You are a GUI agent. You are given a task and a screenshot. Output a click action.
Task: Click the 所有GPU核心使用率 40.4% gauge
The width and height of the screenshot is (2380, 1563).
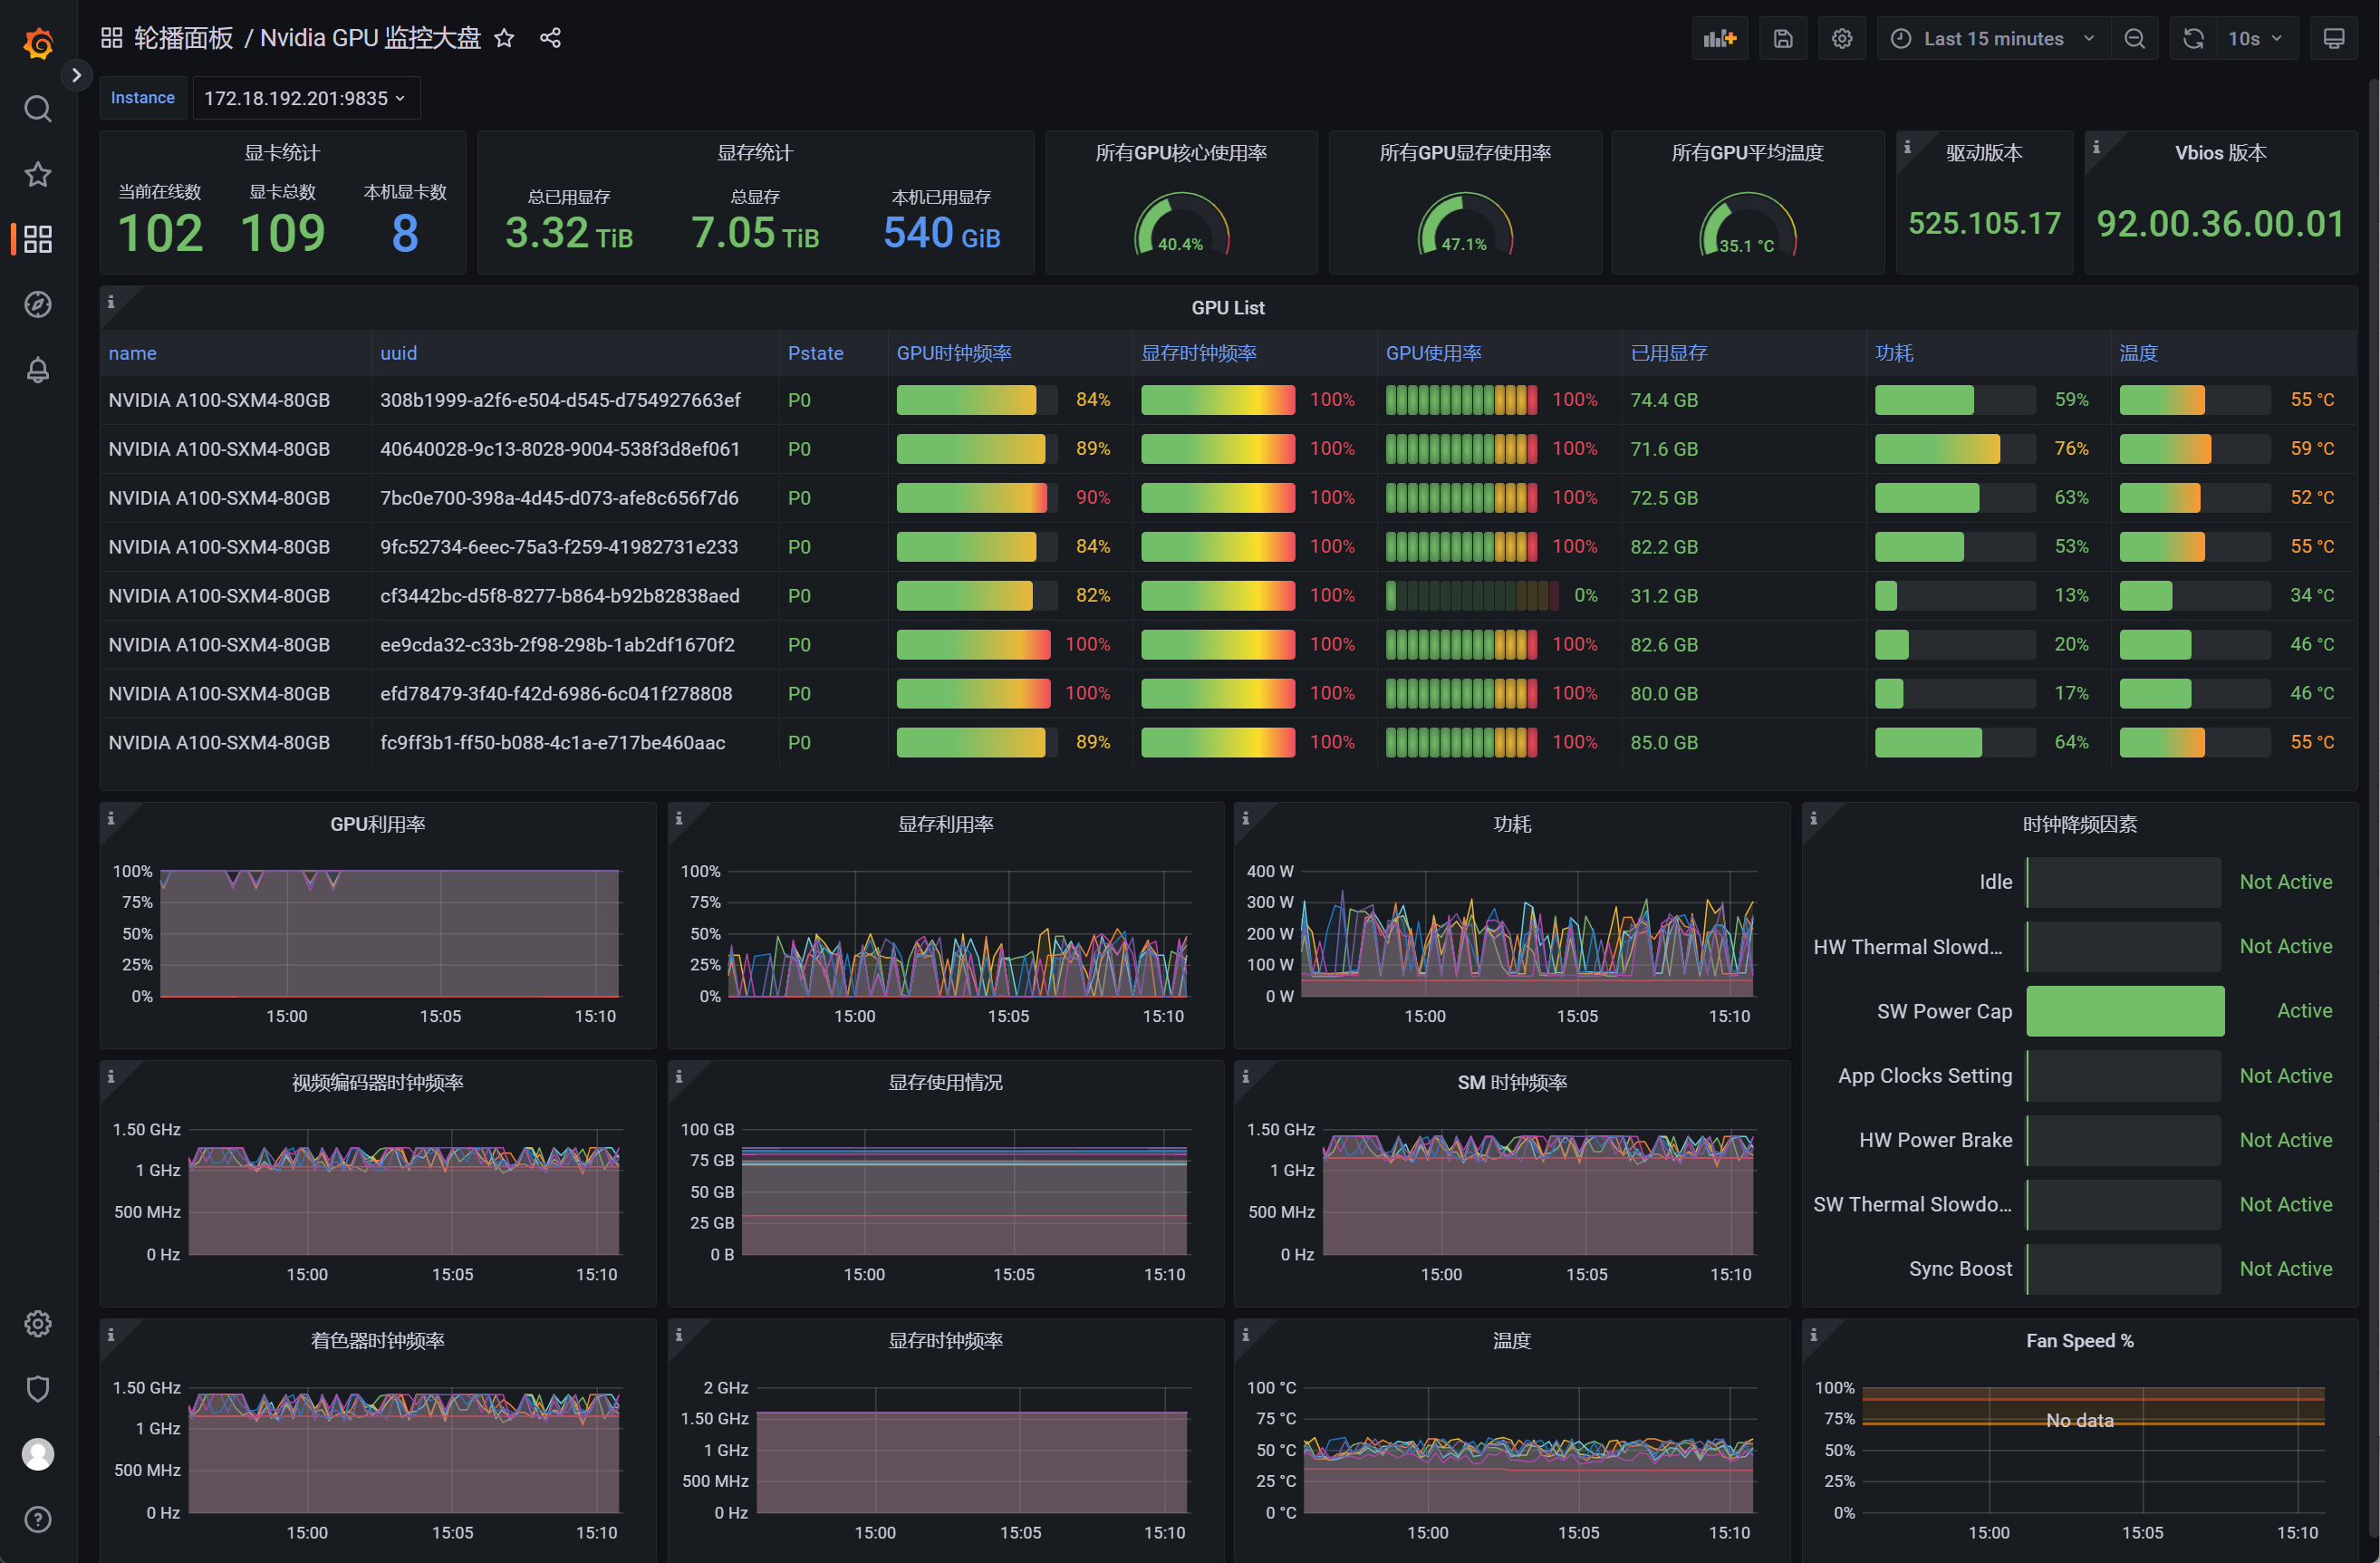tap(1181, 225)
